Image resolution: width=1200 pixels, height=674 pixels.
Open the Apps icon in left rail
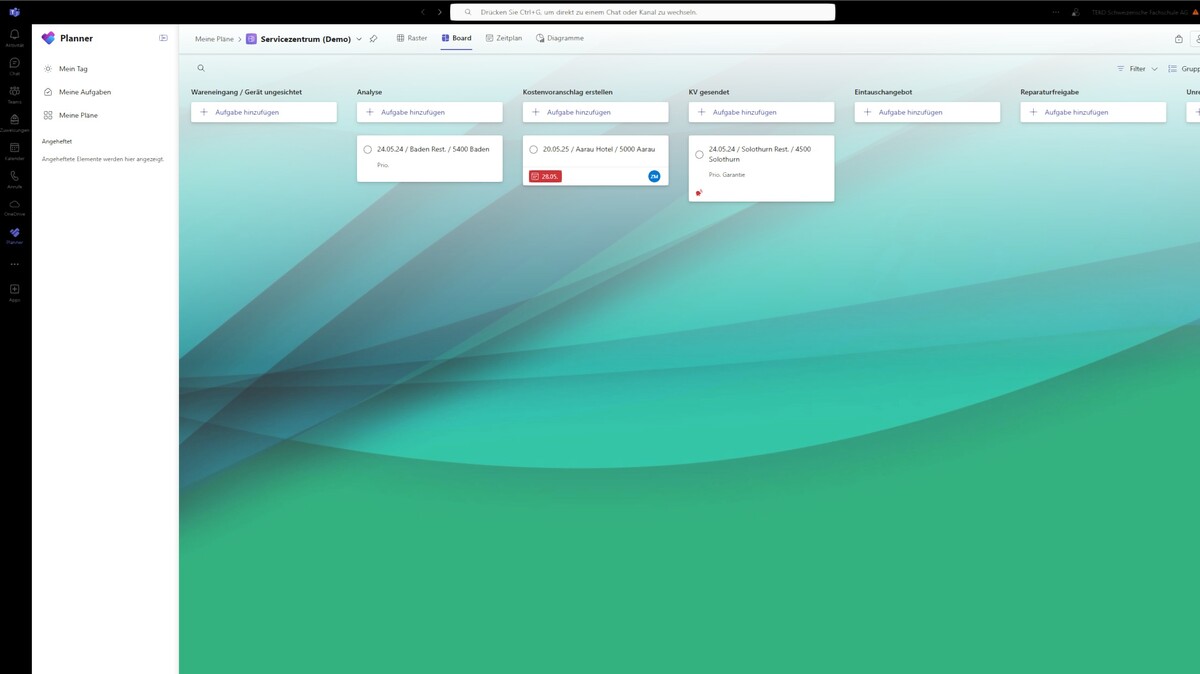15,291
